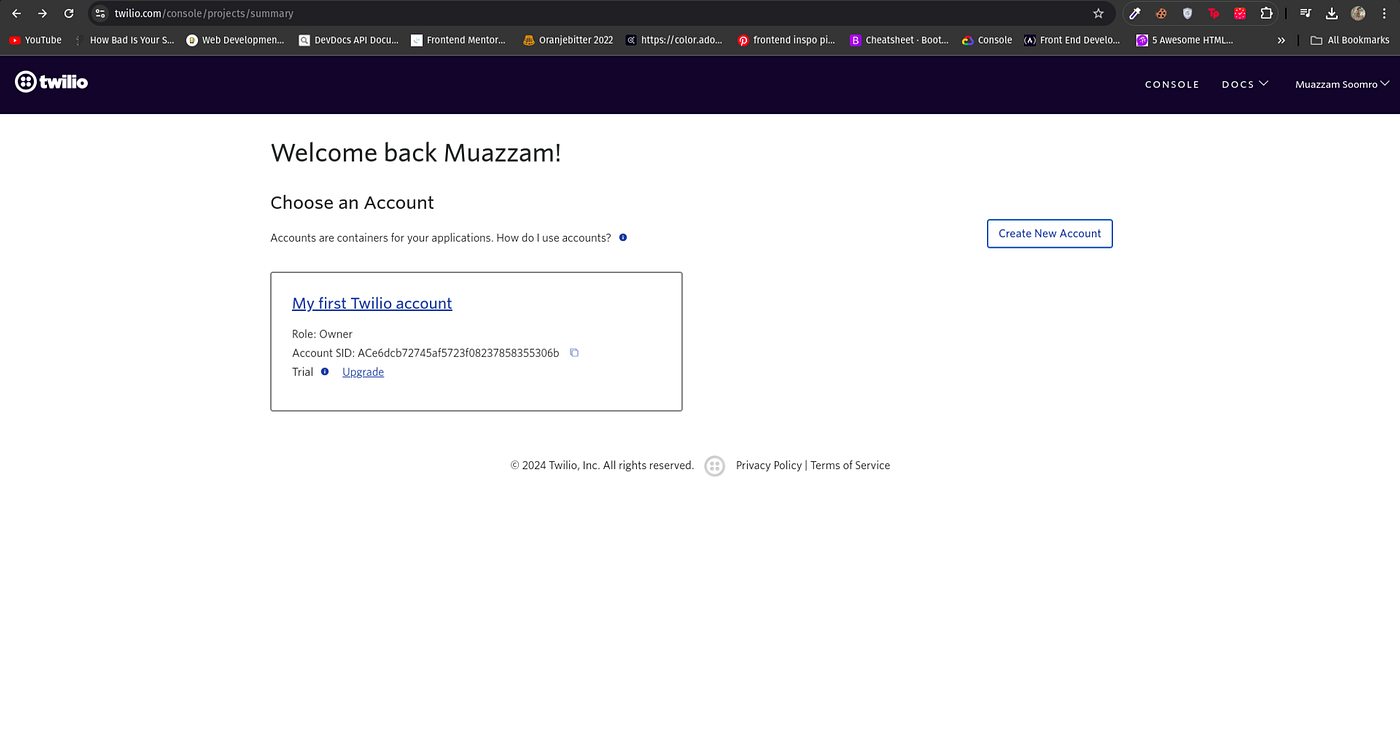Open the 'DevDocs API Docu...' bookmark

(348, 40)
